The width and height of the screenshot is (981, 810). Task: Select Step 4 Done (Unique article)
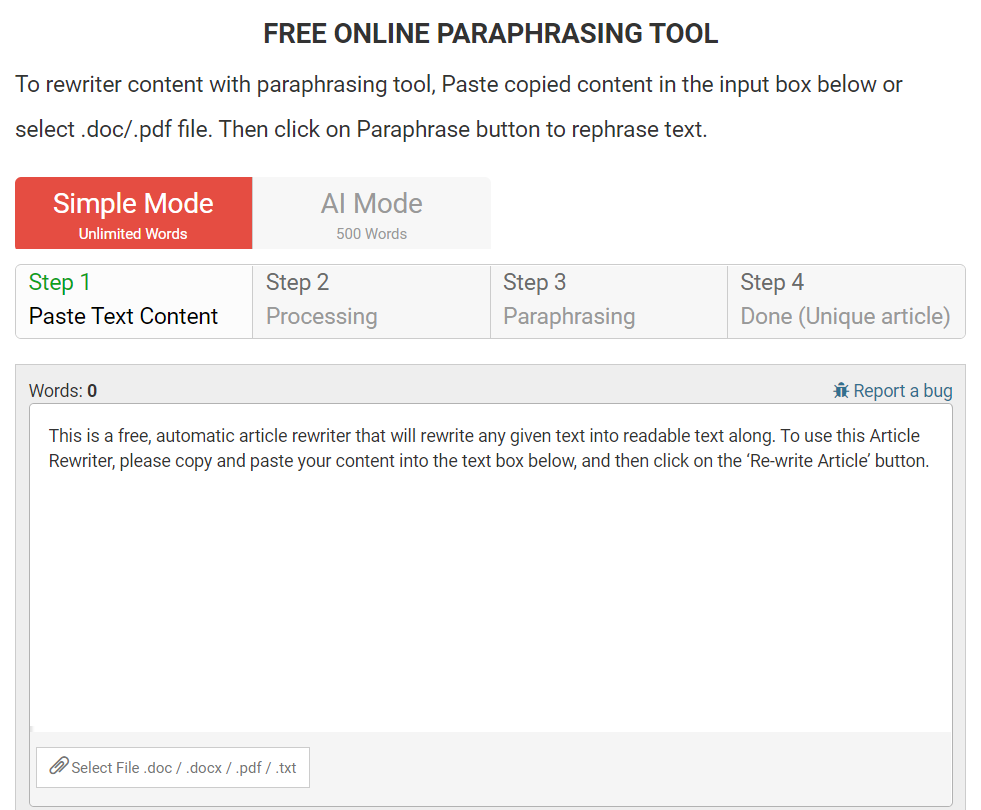coord(845,301)
